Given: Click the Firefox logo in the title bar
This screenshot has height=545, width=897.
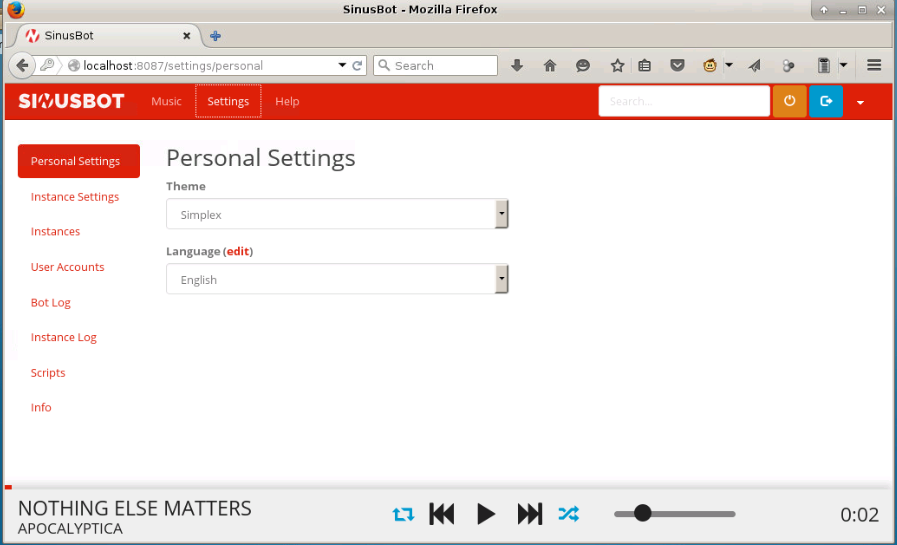Looking at the screenshot, I should 15,10.
